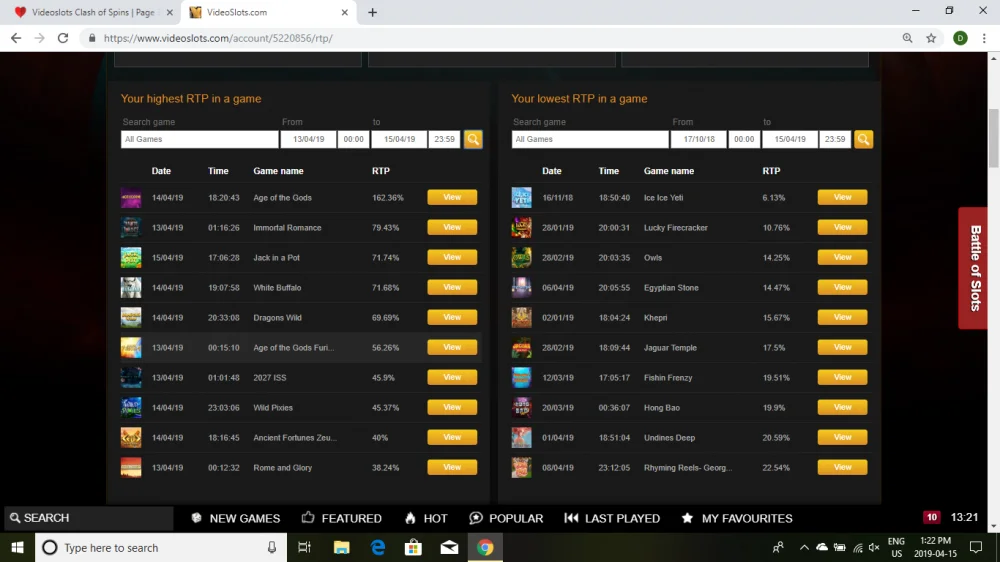Close the VideoSlots.com tab
Image resolution: width=1000 pixels, height=562 pixels.
[x=344, y=12]
